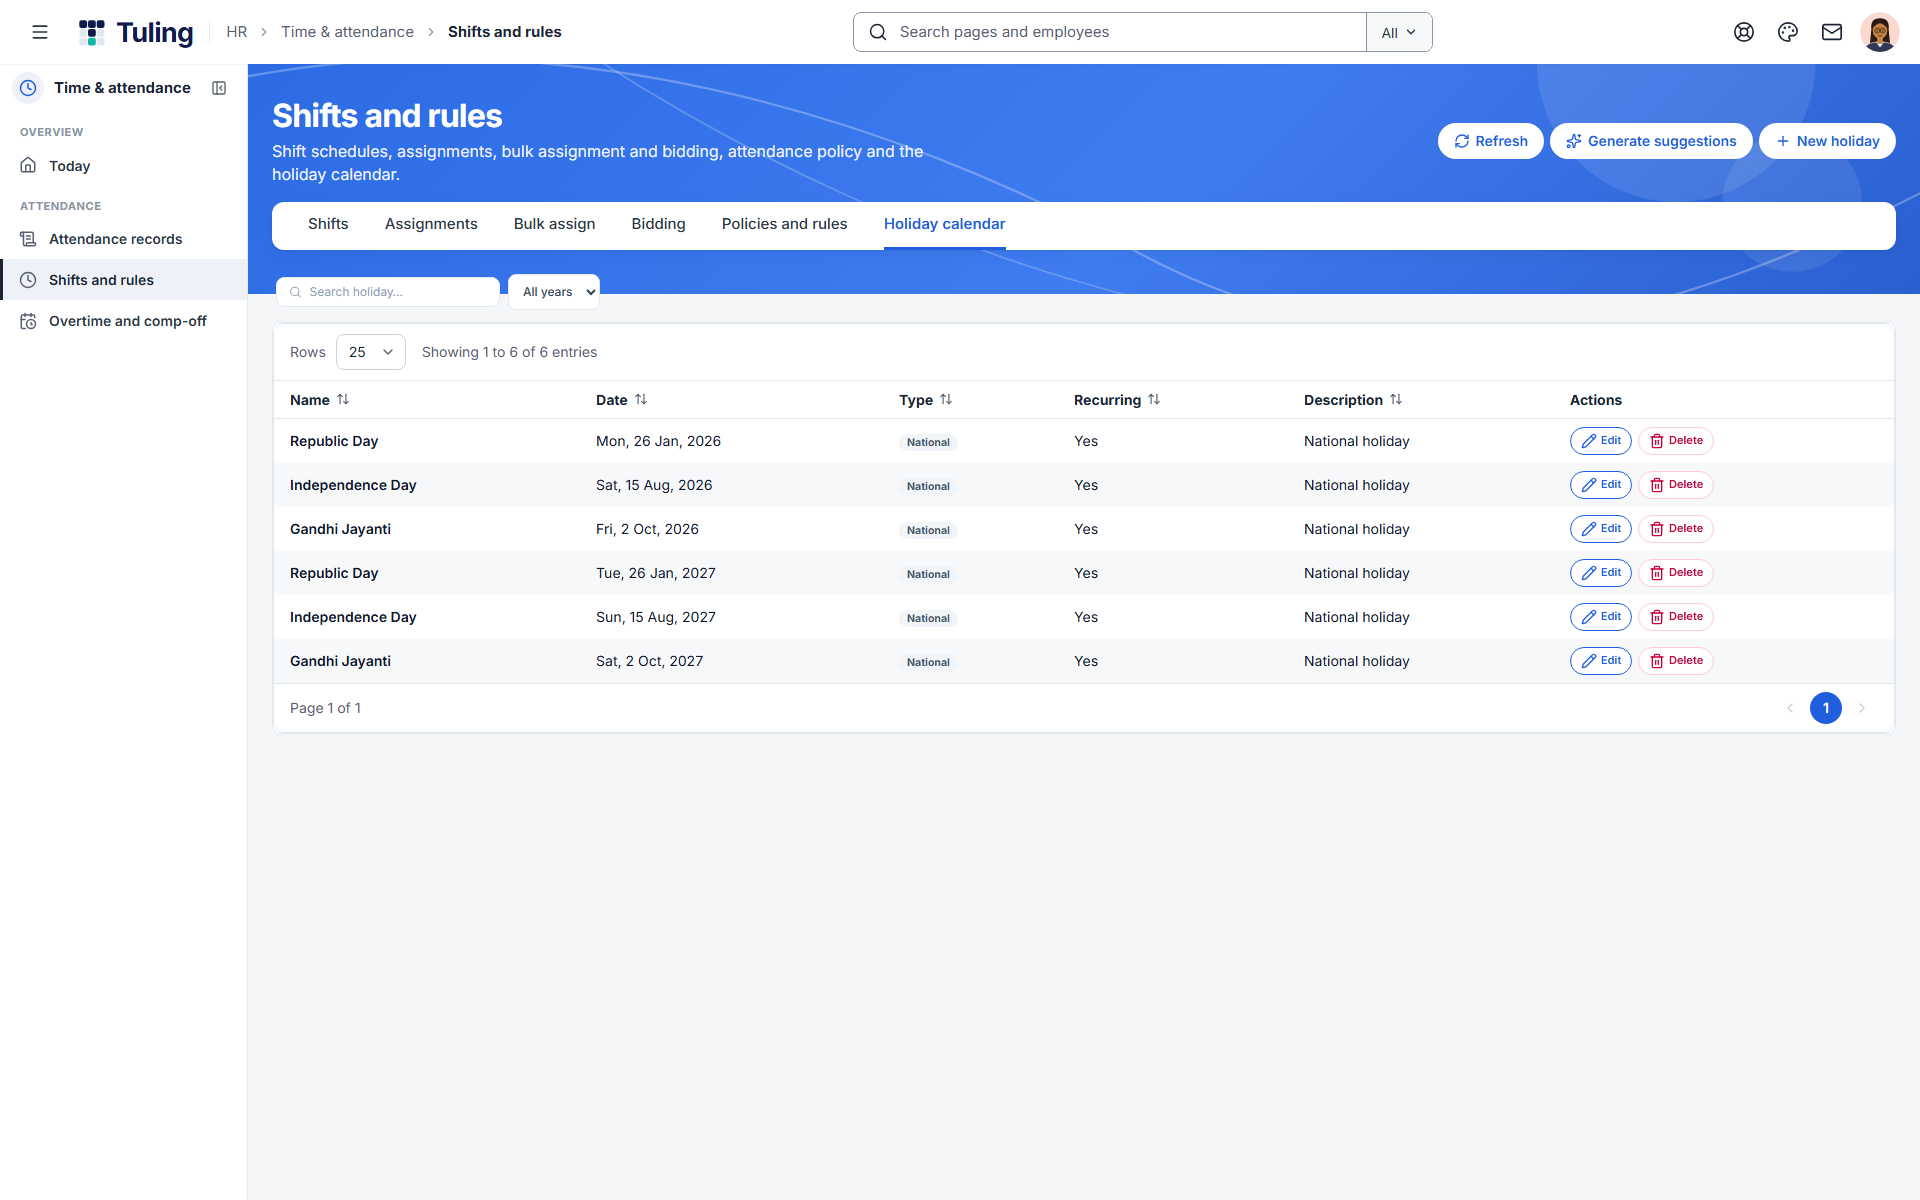Open the theme palette icon

1788,32
